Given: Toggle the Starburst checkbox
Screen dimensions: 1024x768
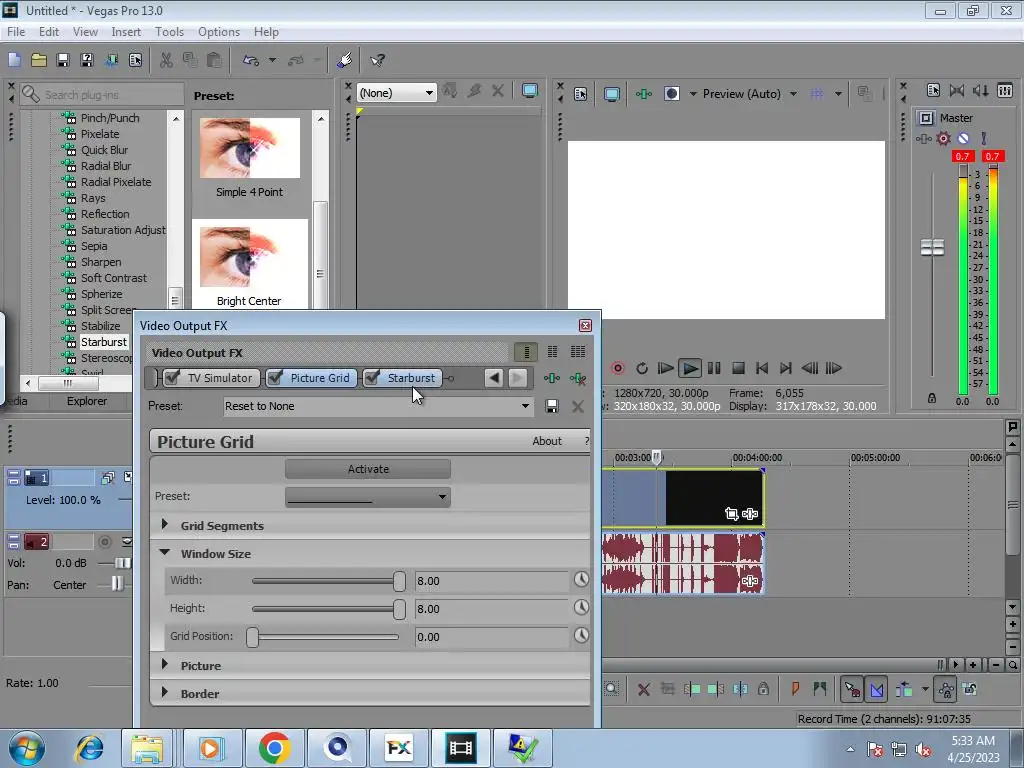Looking at the screenshot, I should [x=372, y=377].
